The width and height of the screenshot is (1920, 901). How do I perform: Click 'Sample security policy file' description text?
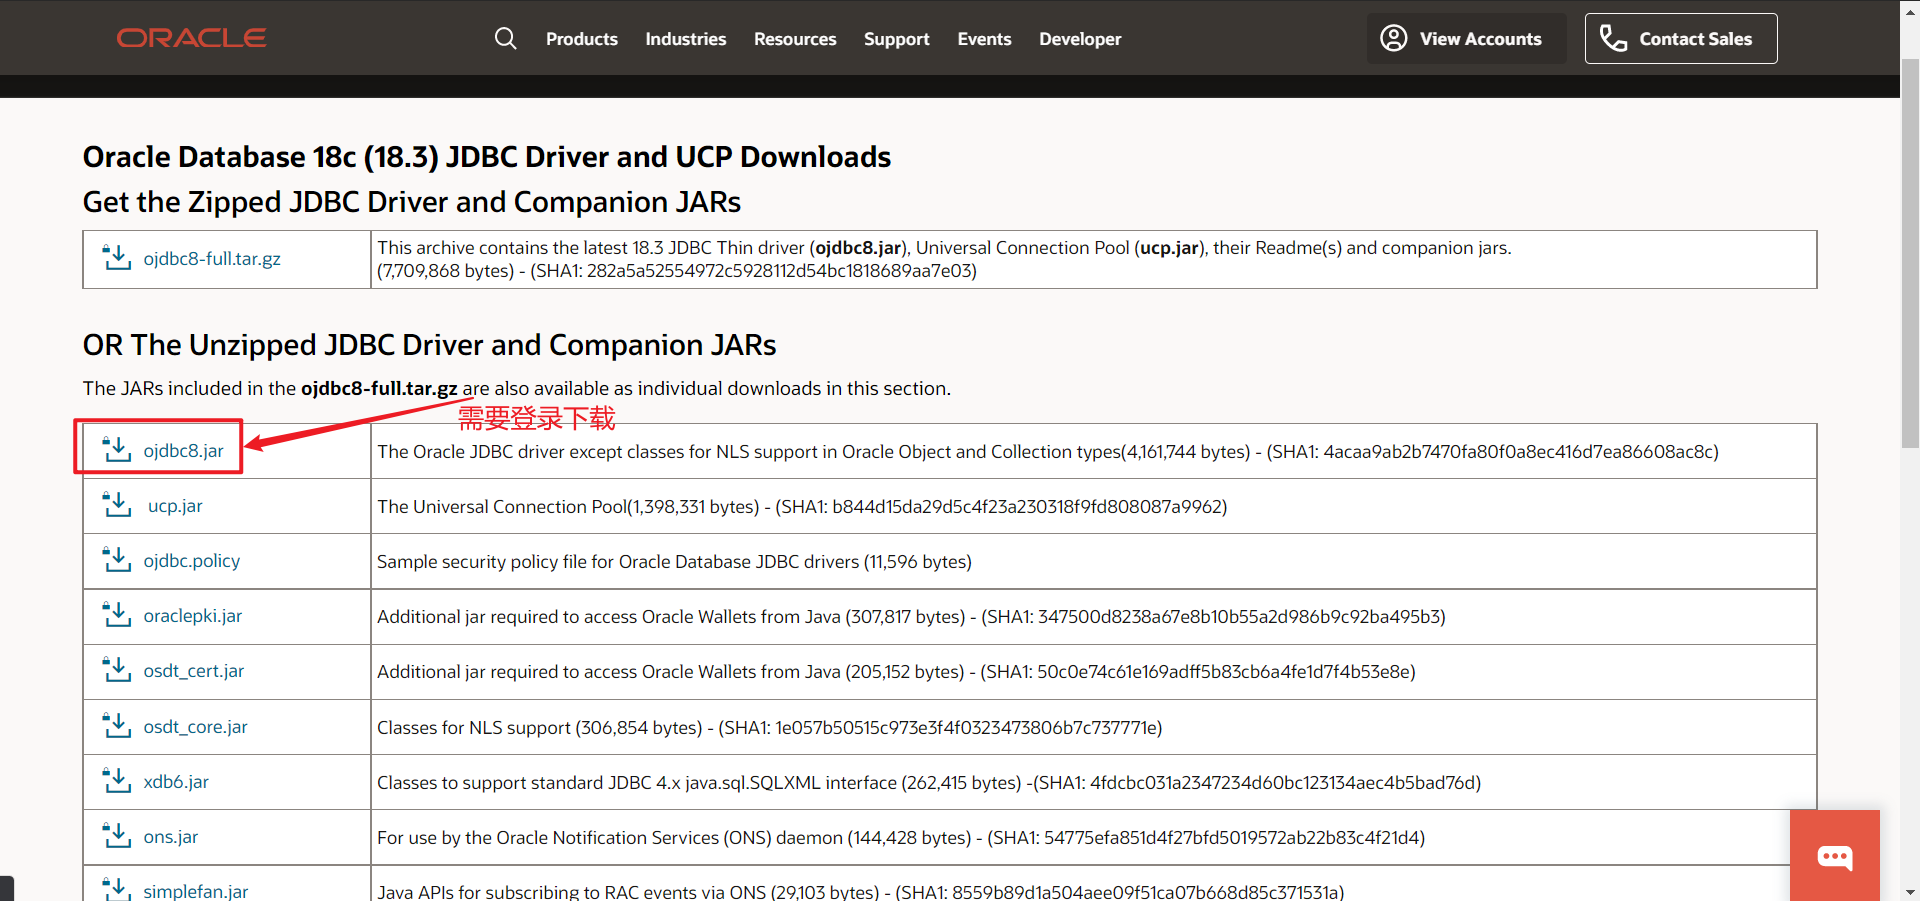674,562
